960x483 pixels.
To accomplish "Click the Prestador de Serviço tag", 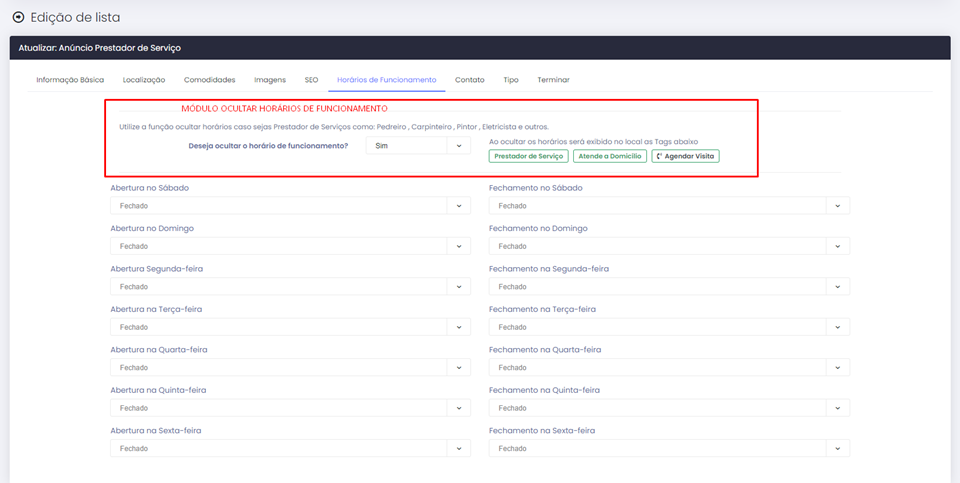I will tap(528, 156).
